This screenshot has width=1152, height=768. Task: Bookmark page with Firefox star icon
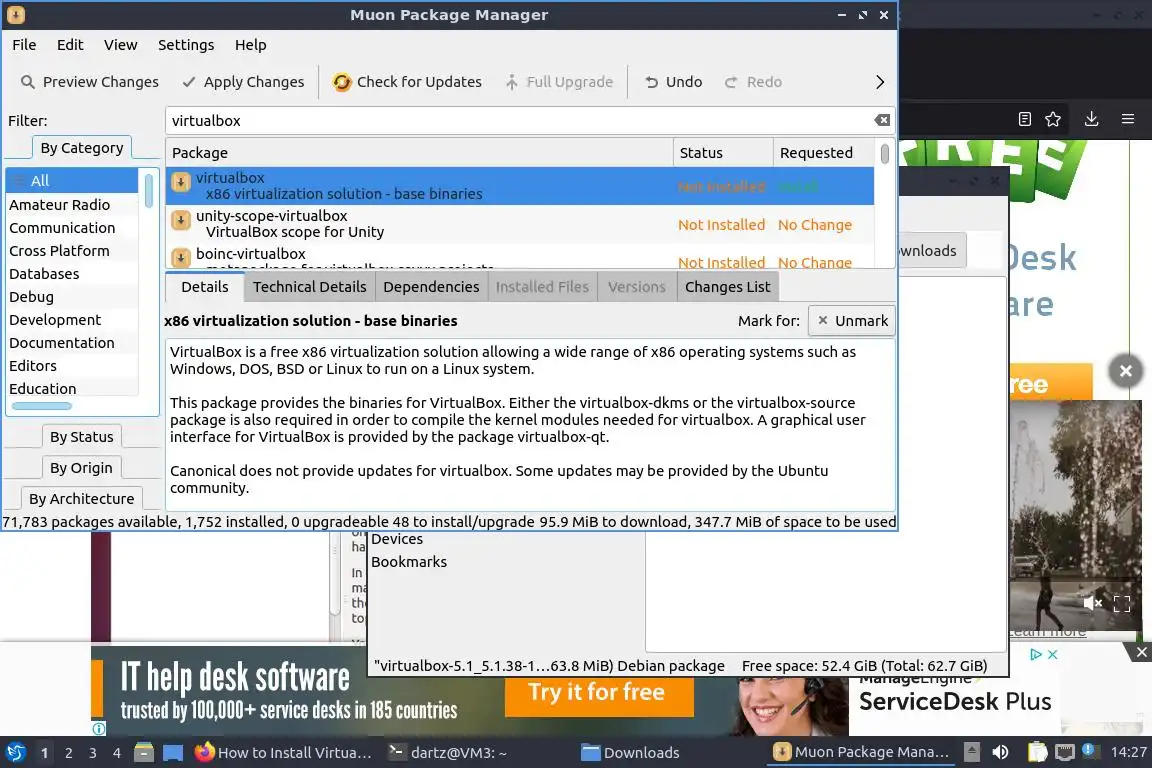coord(1053,119)
